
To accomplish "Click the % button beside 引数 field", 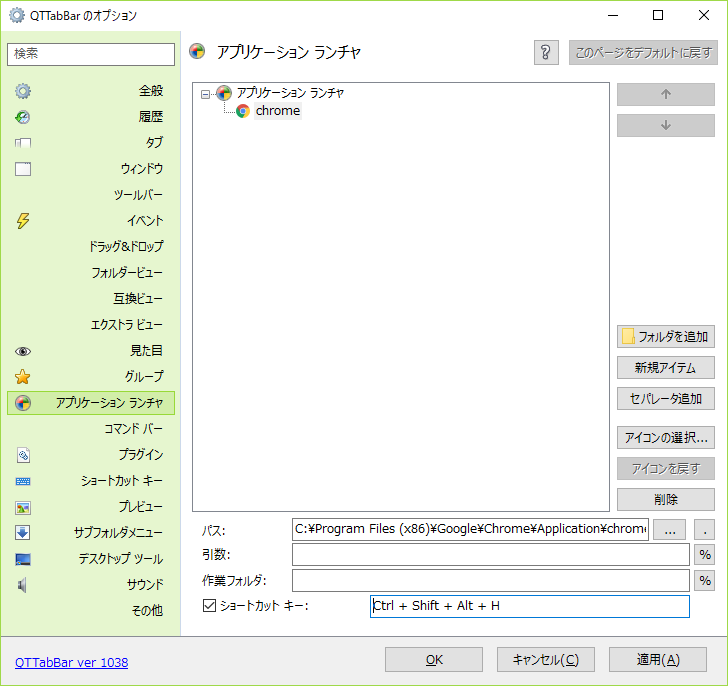I will [704, 555].
